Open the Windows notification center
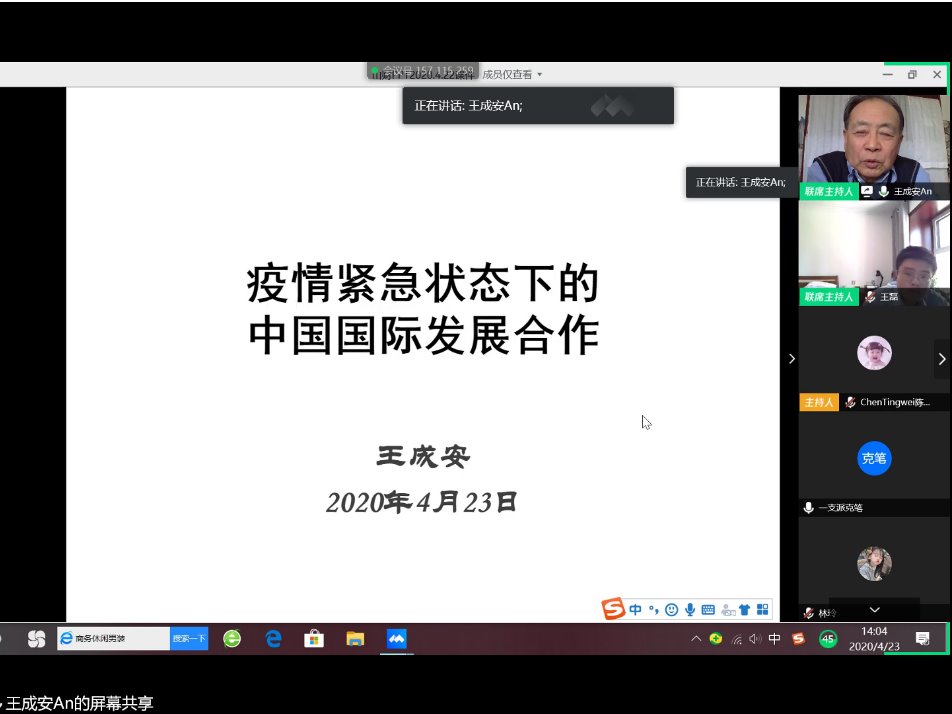 coord(922,639)
